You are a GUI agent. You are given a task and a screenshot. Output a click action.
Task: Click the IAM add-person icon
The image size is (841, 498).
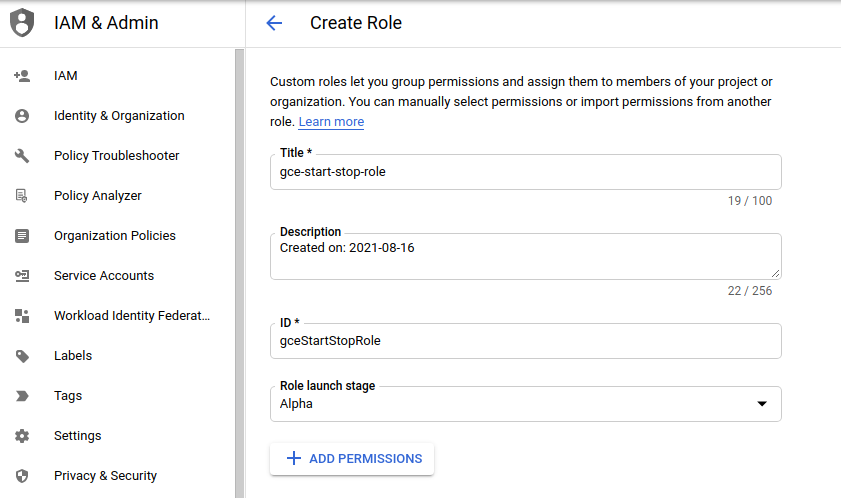[22, 76]
